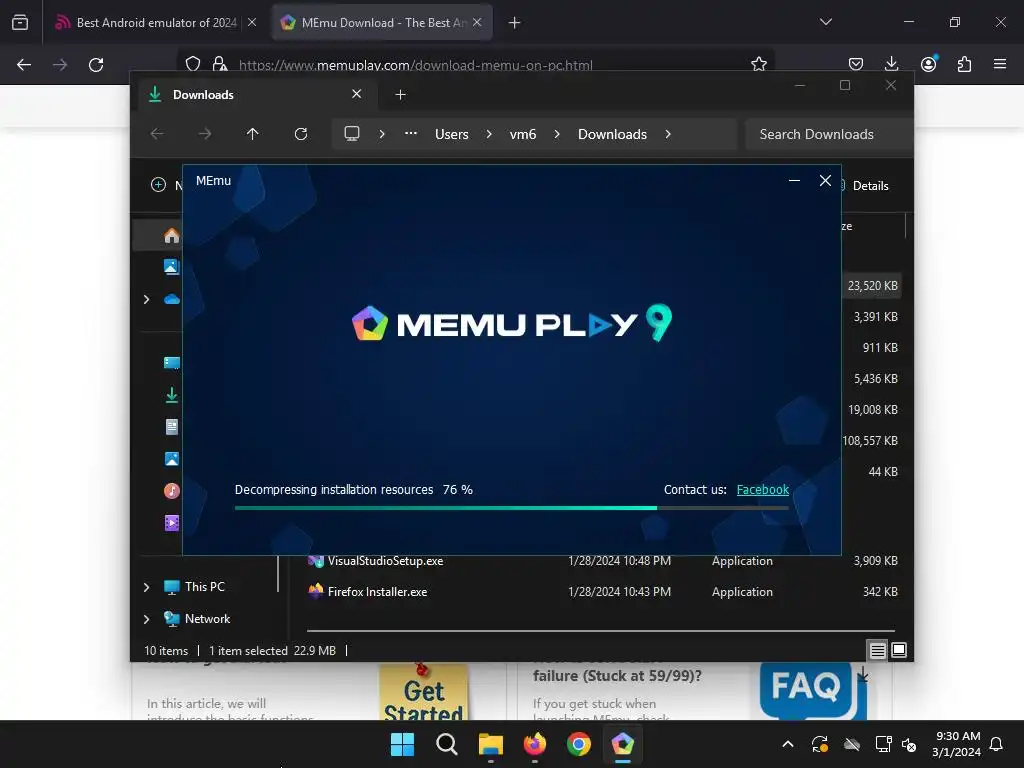Go up one folder level in File Explorer

[x=253, y=134]
